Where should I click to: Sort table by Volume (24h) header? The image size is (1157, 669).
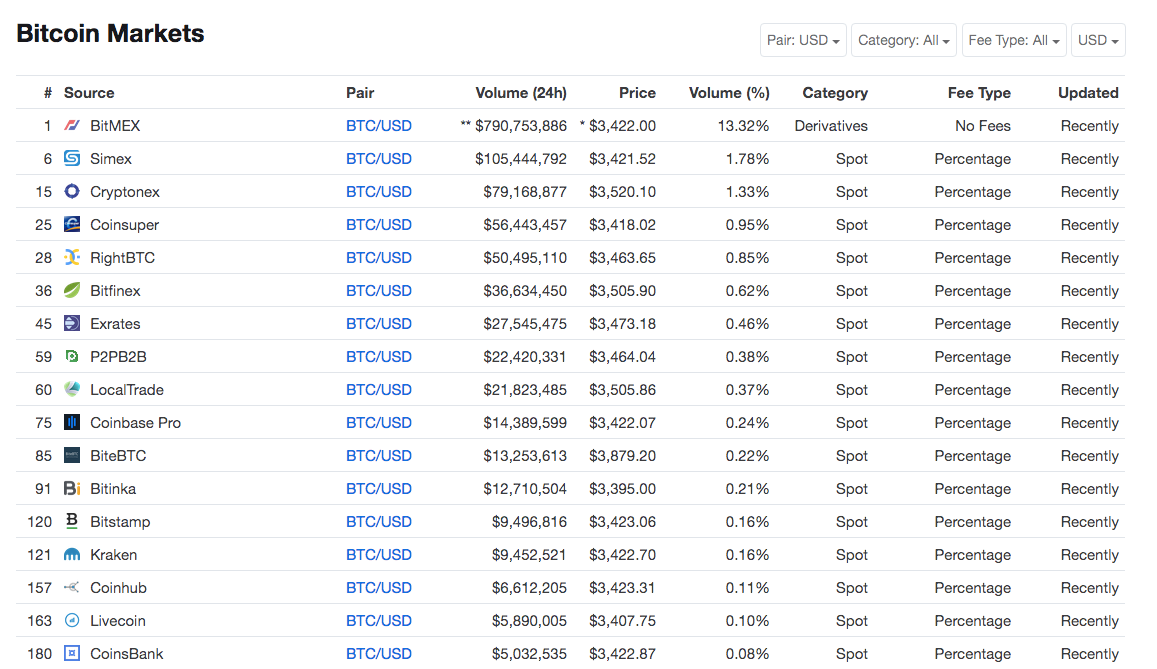(x=521, y=93)
